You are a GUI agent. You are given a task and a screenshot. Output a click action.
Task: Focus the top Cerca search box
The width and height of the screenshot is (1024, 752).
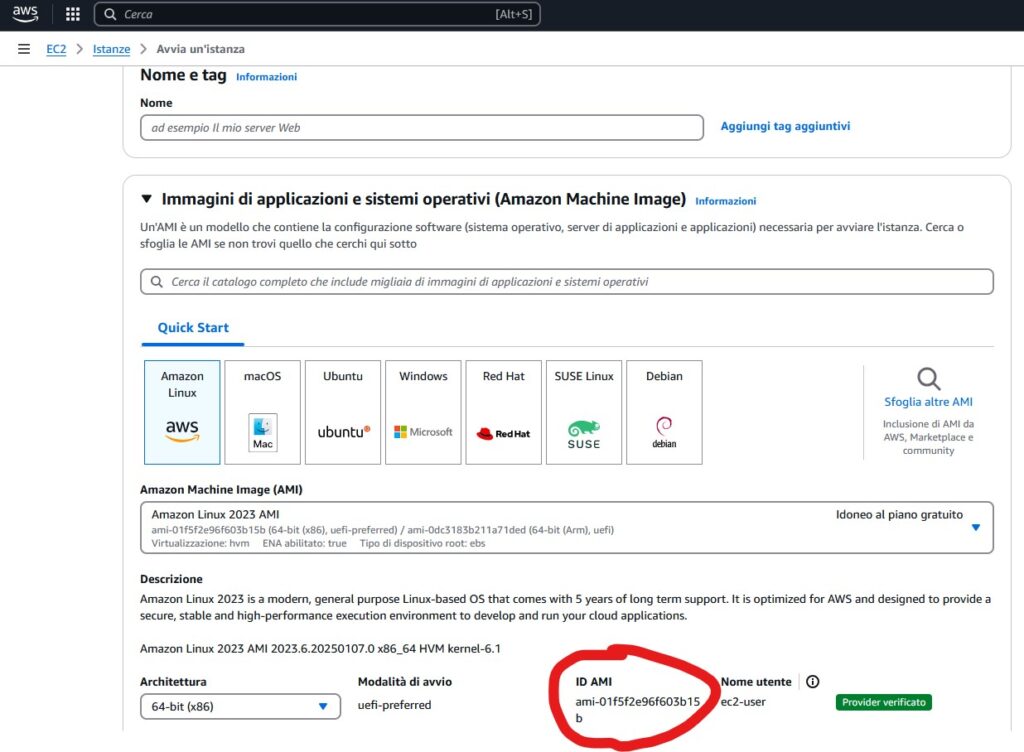(317, 14)
